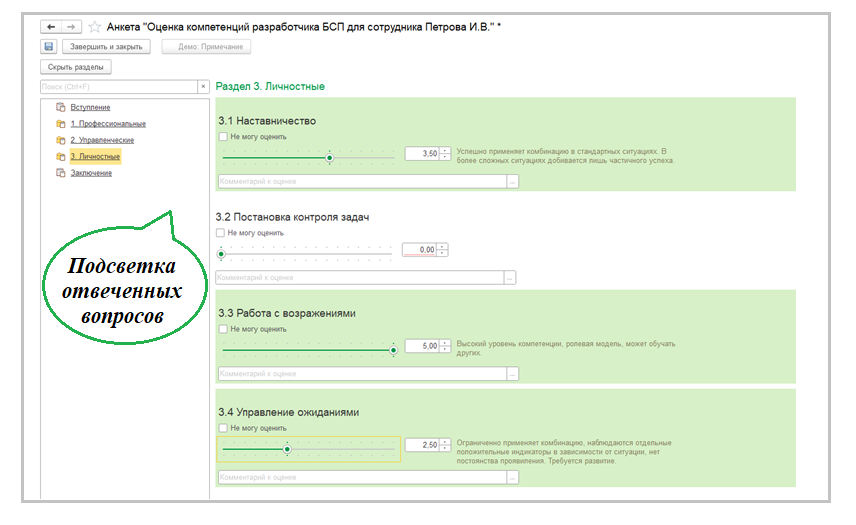
Task: Open section '1. Профессиональные' in tree
Action: coord(108,124)
